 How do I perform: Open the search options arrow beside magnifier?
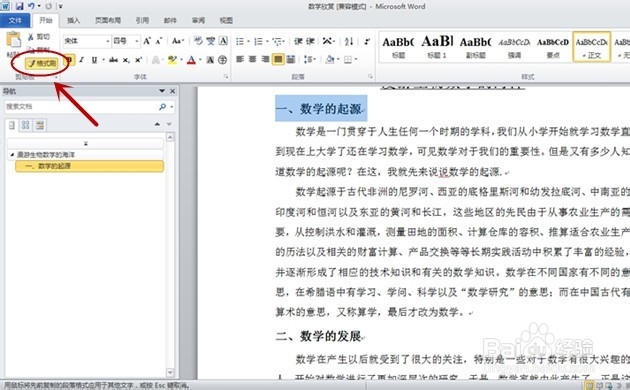(172, 107)
